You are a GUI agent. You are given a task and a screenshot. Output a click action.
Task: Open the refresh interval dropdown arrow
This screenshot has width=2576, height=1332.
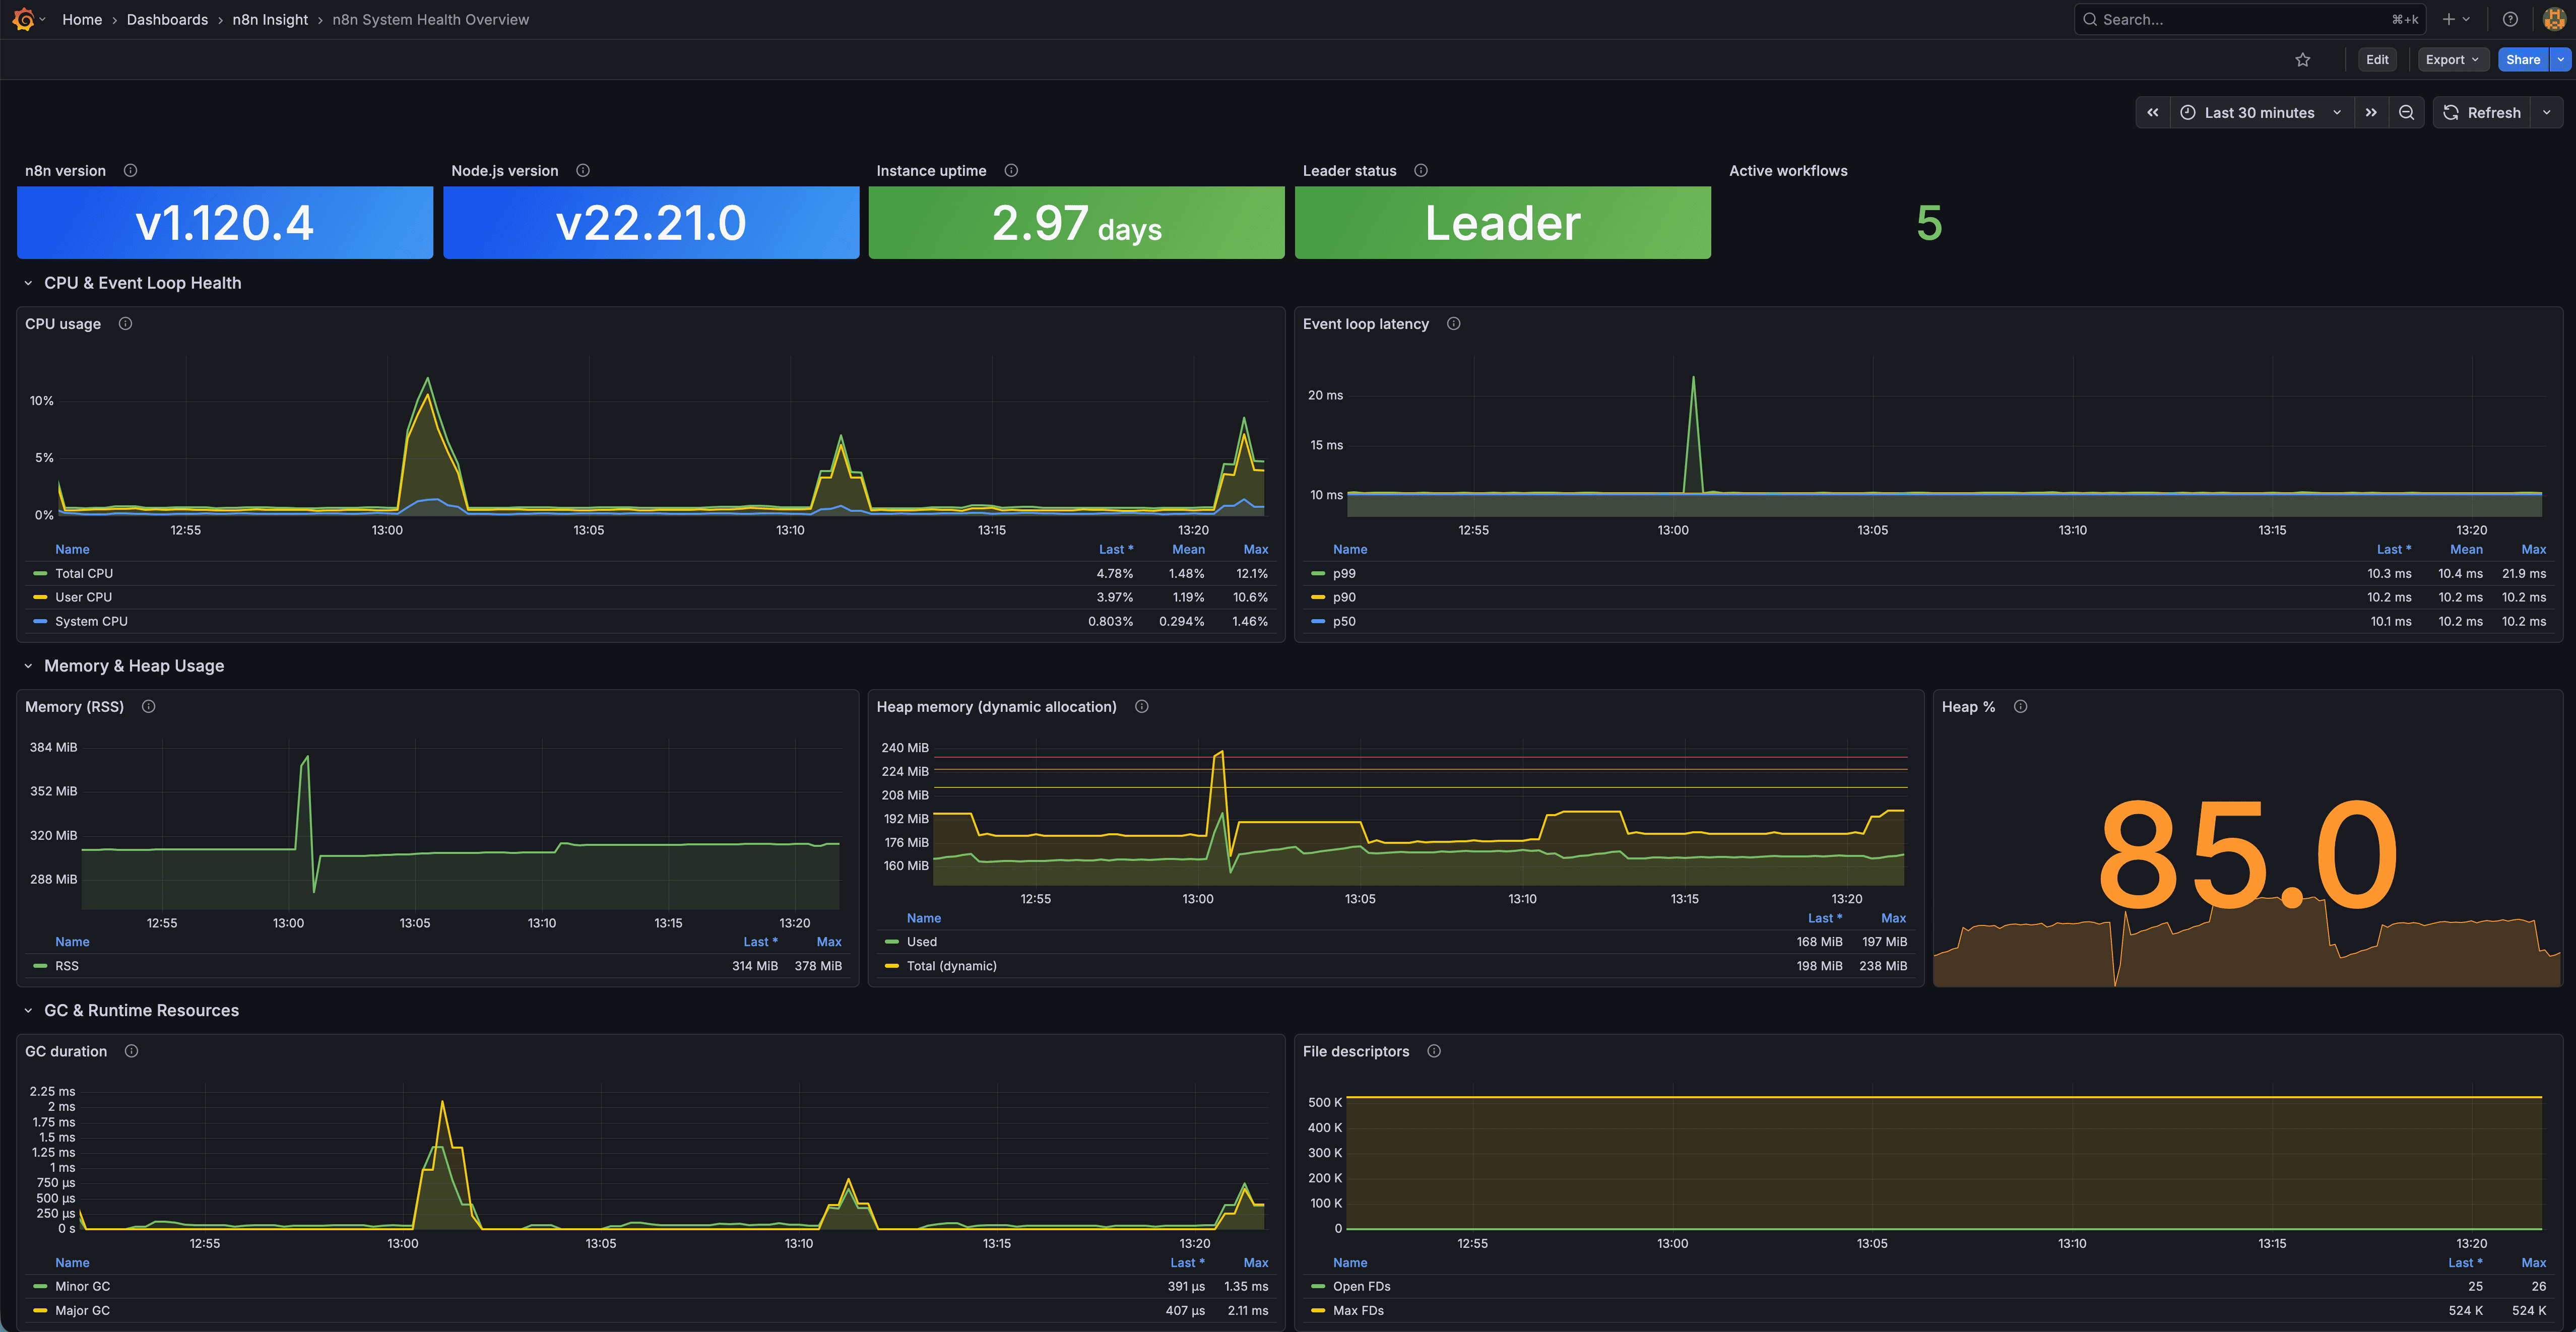pyautogui.click(x=2546, y=113)
